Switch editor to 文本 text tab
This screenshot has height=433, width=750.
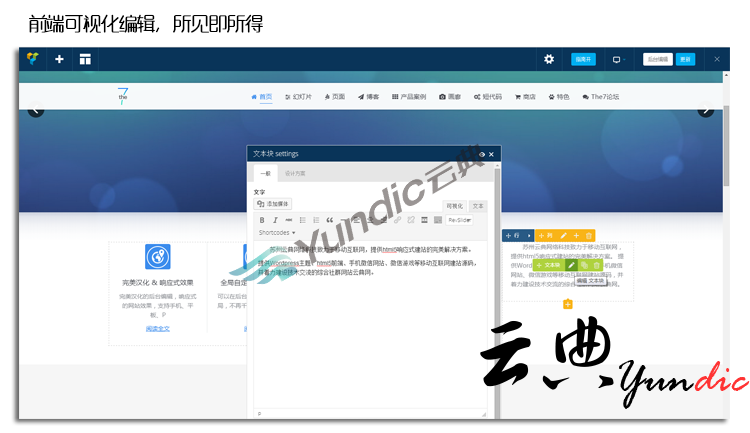tap(478, 206)
